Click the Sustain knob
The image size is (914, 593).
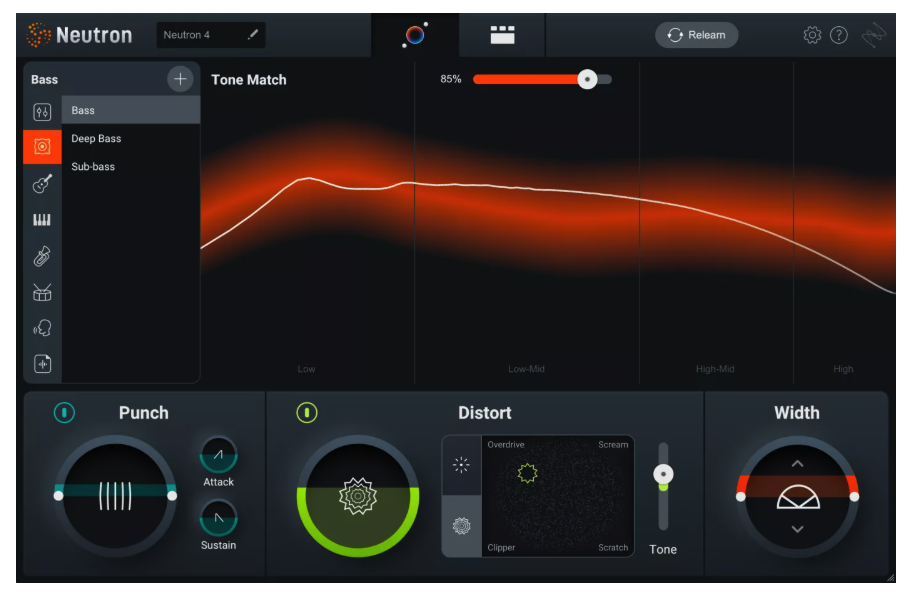pos(219,518)
